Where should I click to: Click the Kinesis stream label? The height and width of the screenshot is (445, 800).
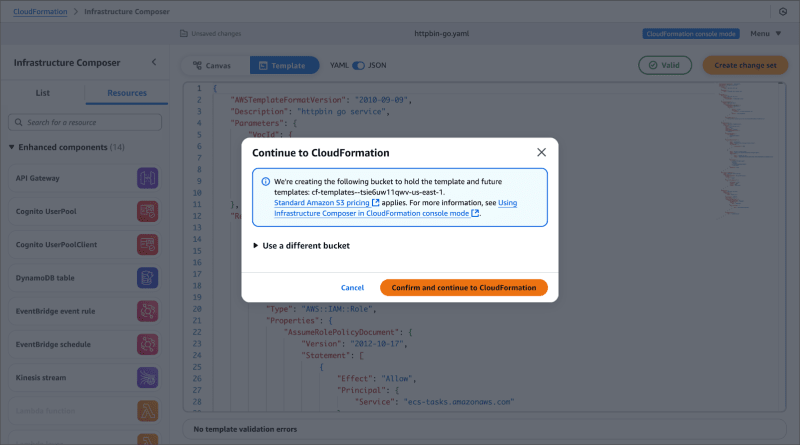[x=41, y=378]
